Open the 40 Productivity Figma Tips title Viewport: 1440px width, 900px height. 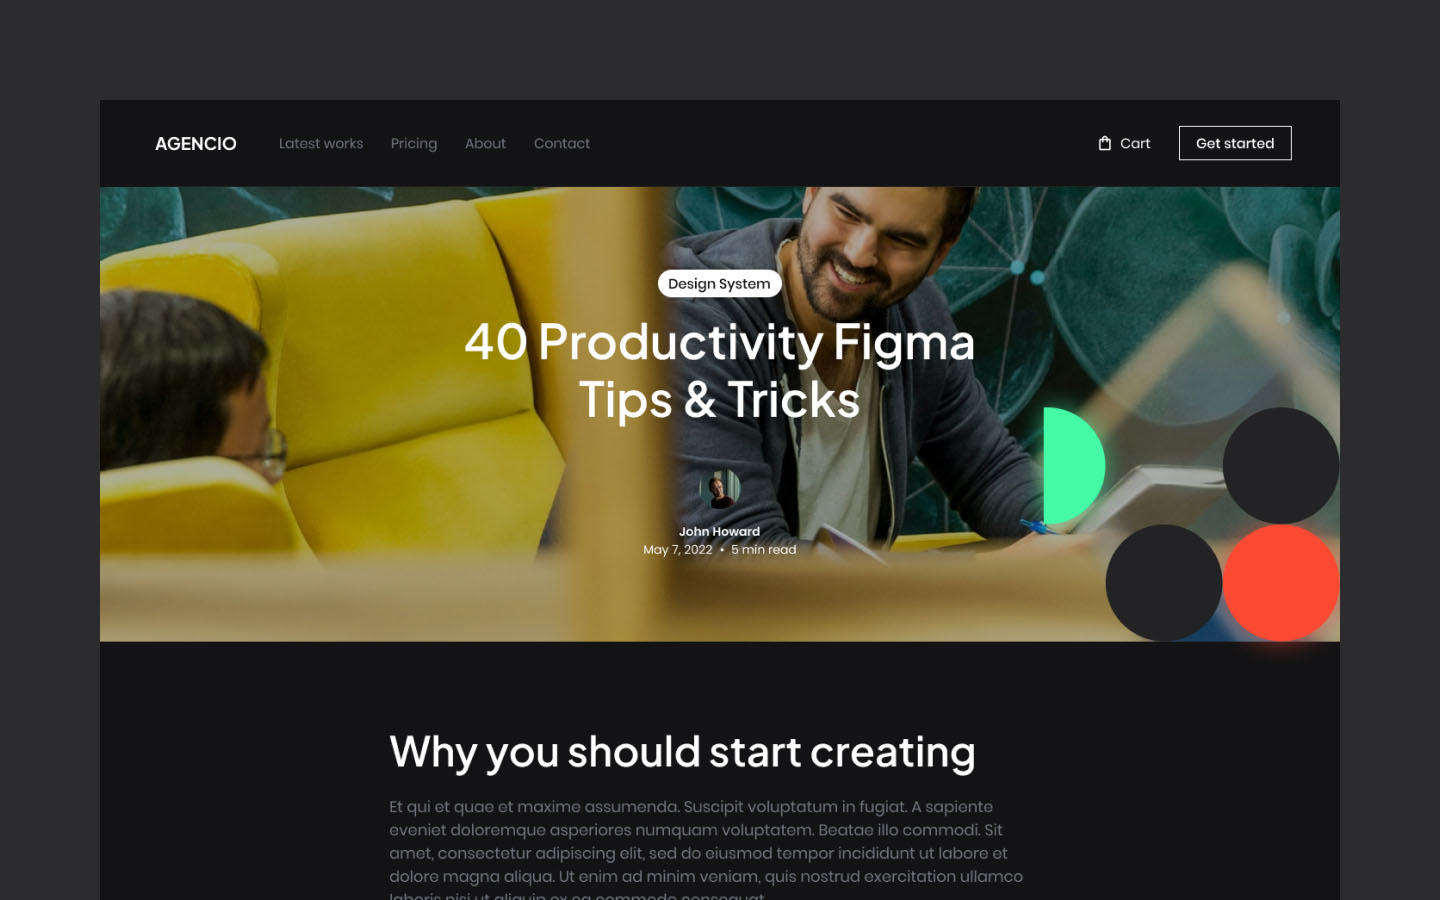tap(719, 370)
